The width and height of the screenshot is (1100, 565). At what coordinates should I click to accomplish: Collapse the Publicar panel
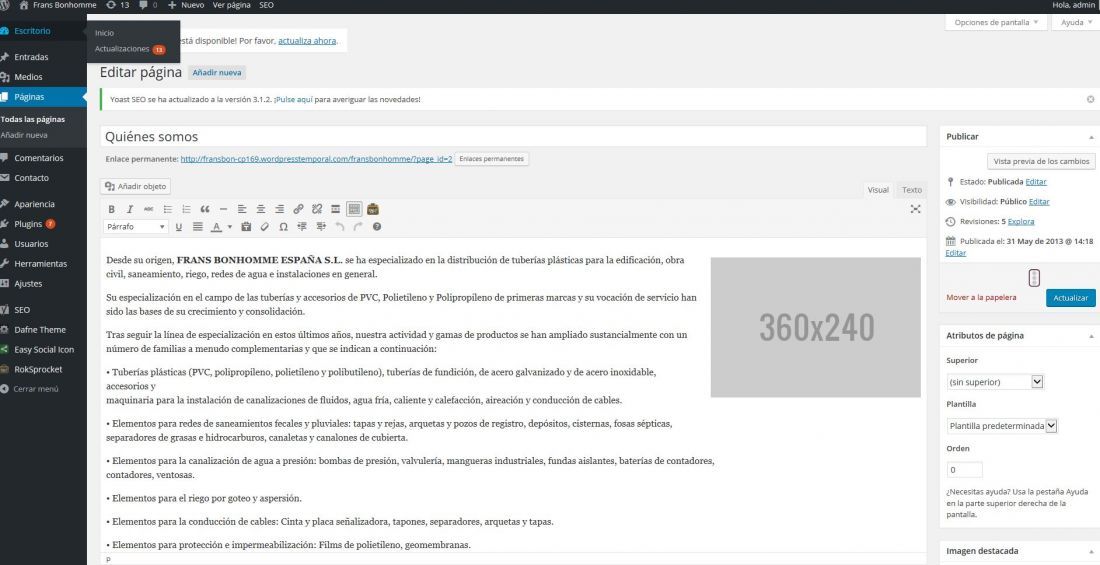(1090, 137)
